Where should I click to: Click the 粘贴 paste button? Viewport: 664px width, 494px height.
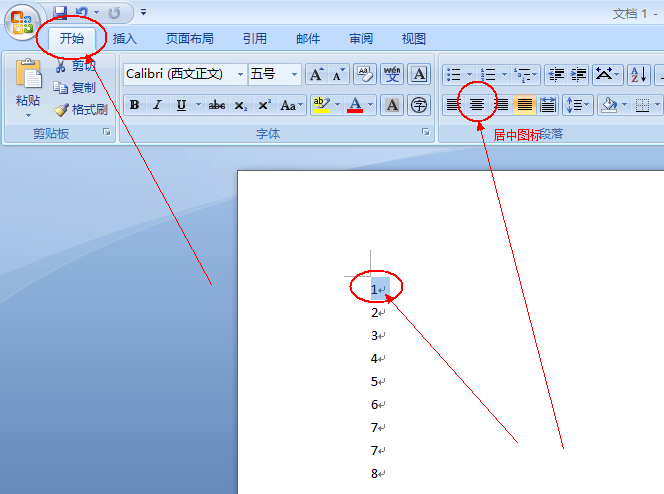point(28,83)
